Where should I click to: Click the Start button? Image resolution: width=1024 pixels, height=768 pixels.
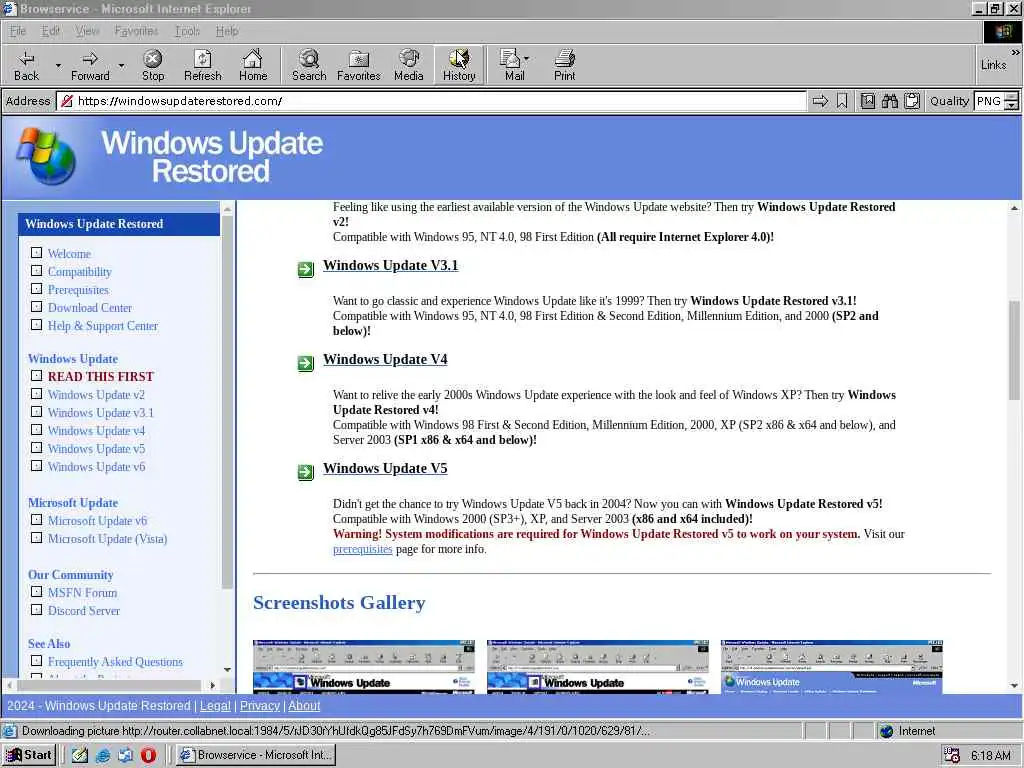[x=29, y=755]
